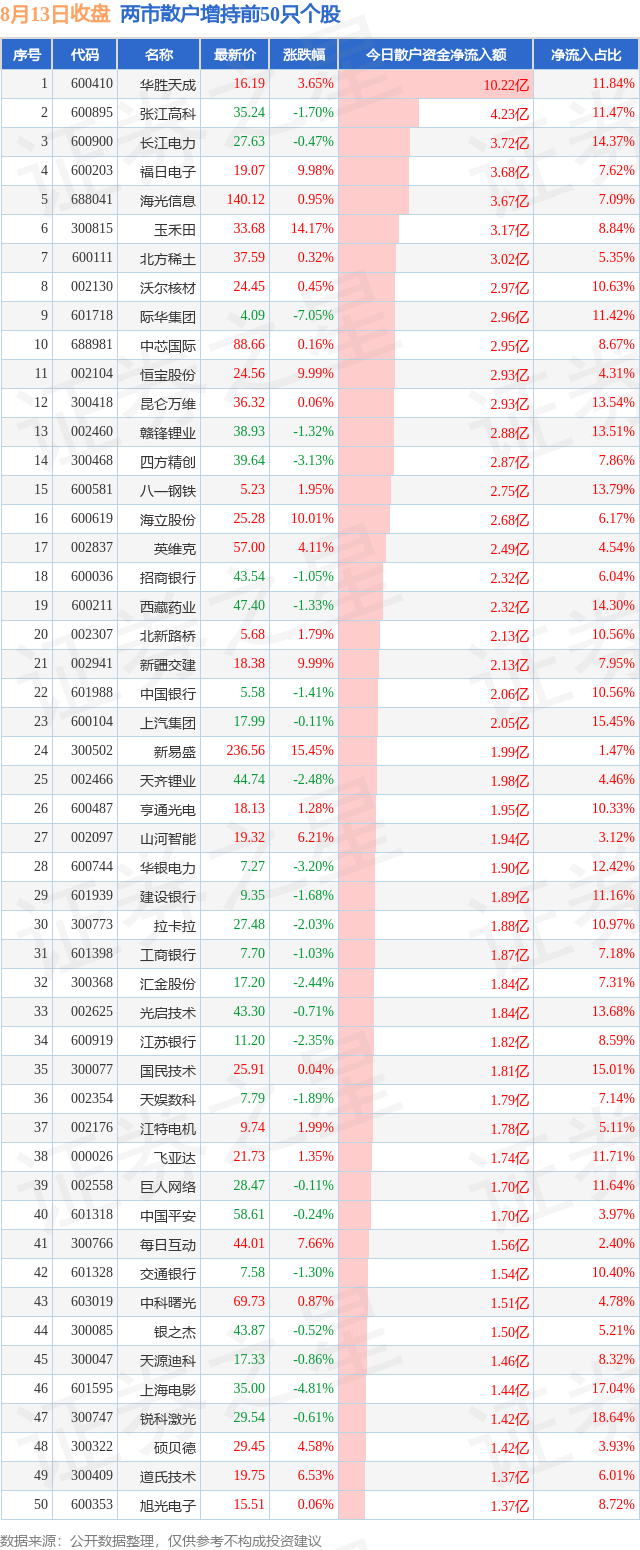Click the 代码 column header

pos(84,55)
